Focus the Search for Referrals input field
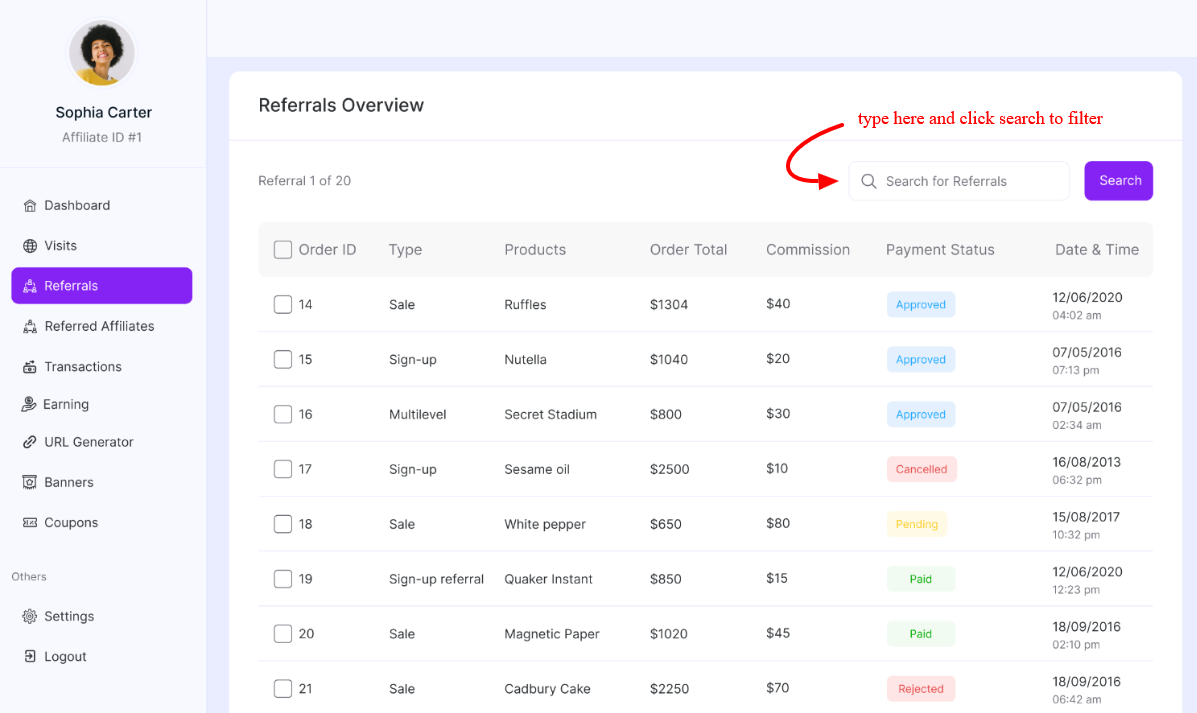 point(970,181)
